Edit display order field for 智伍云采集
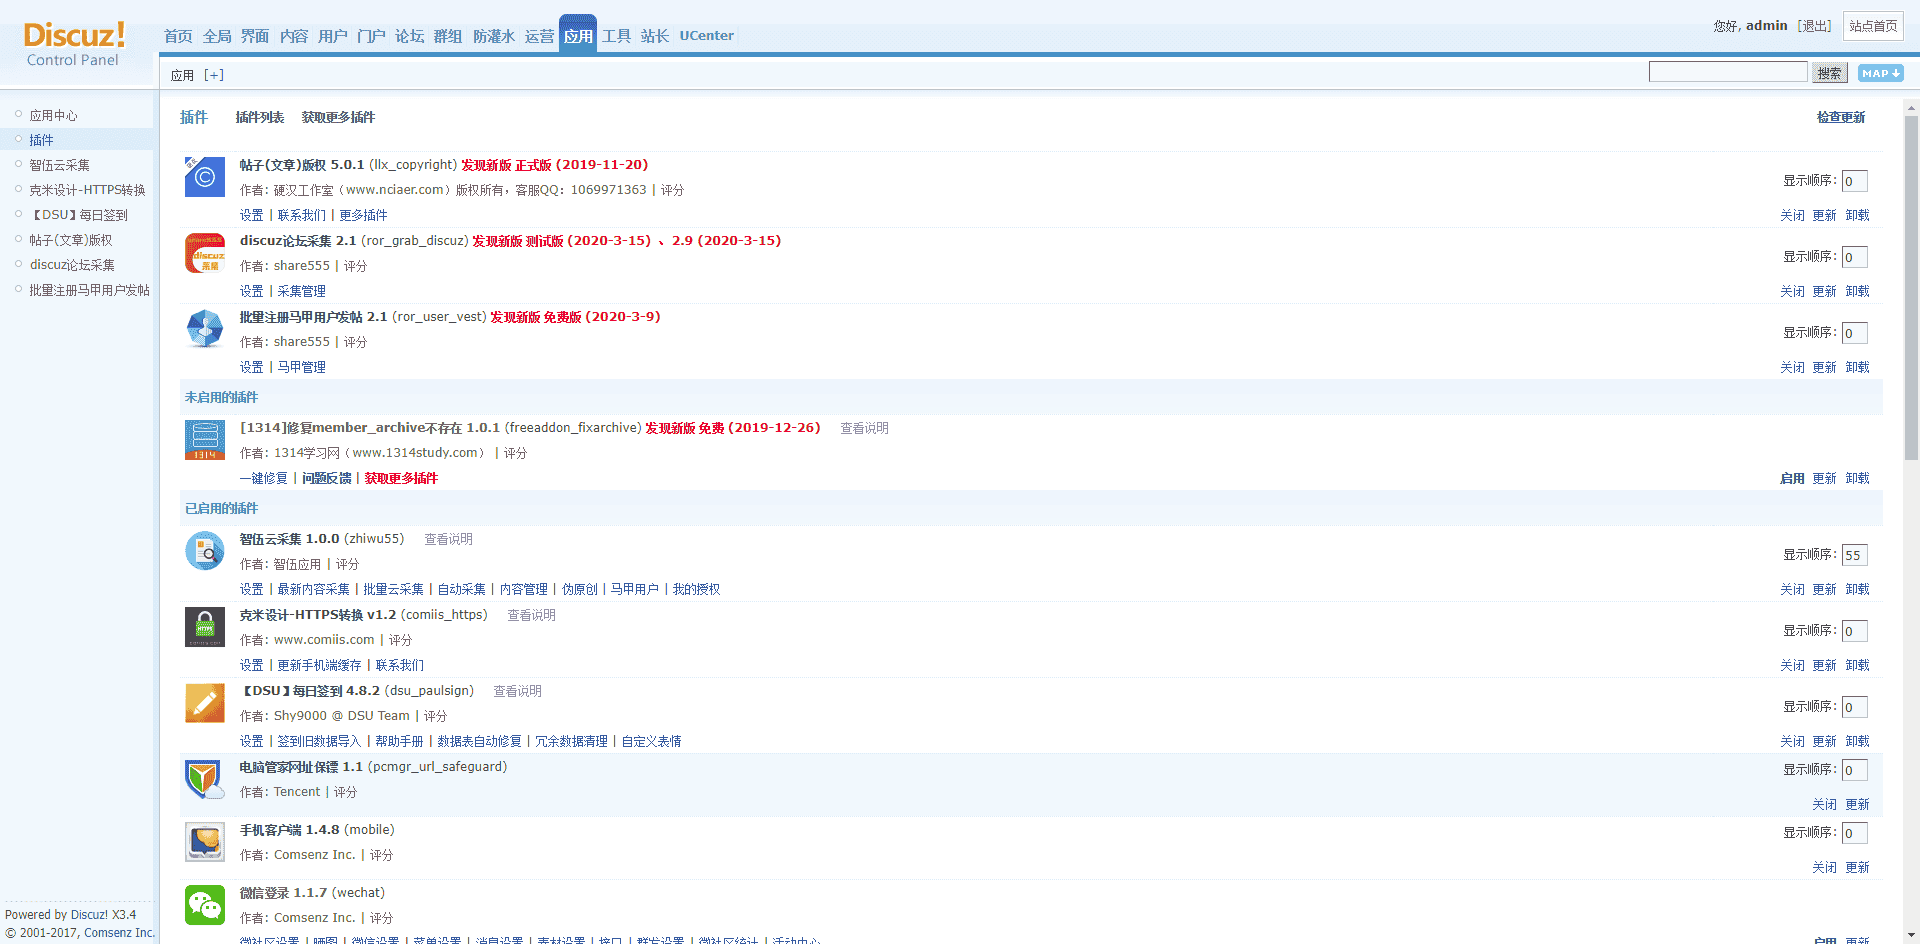Image resolution: width=1920 pixels, height=944 pixels. point(1854,555)
